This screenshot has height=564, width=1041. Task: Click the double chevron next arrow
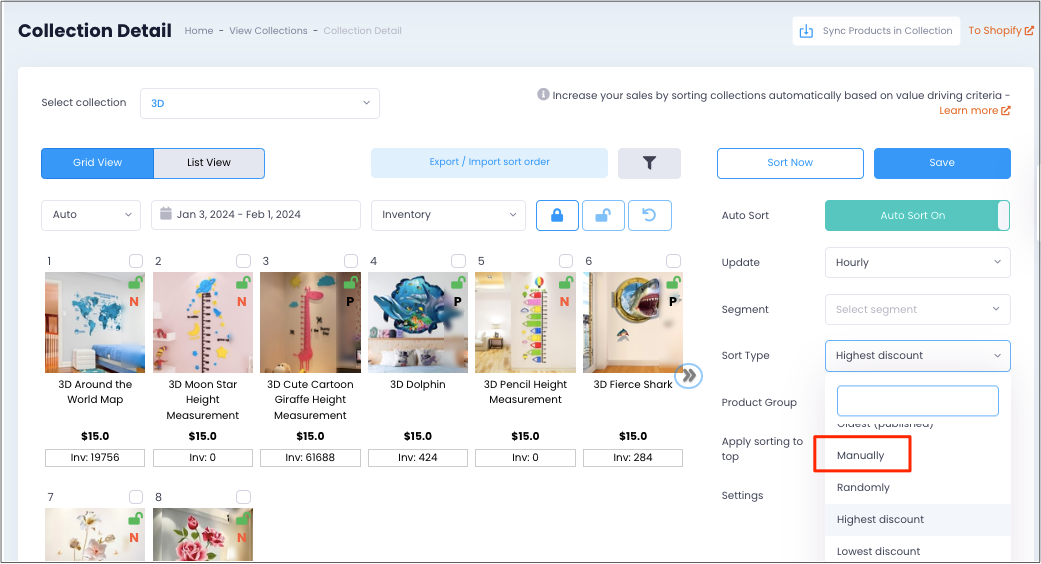point(689,376)
